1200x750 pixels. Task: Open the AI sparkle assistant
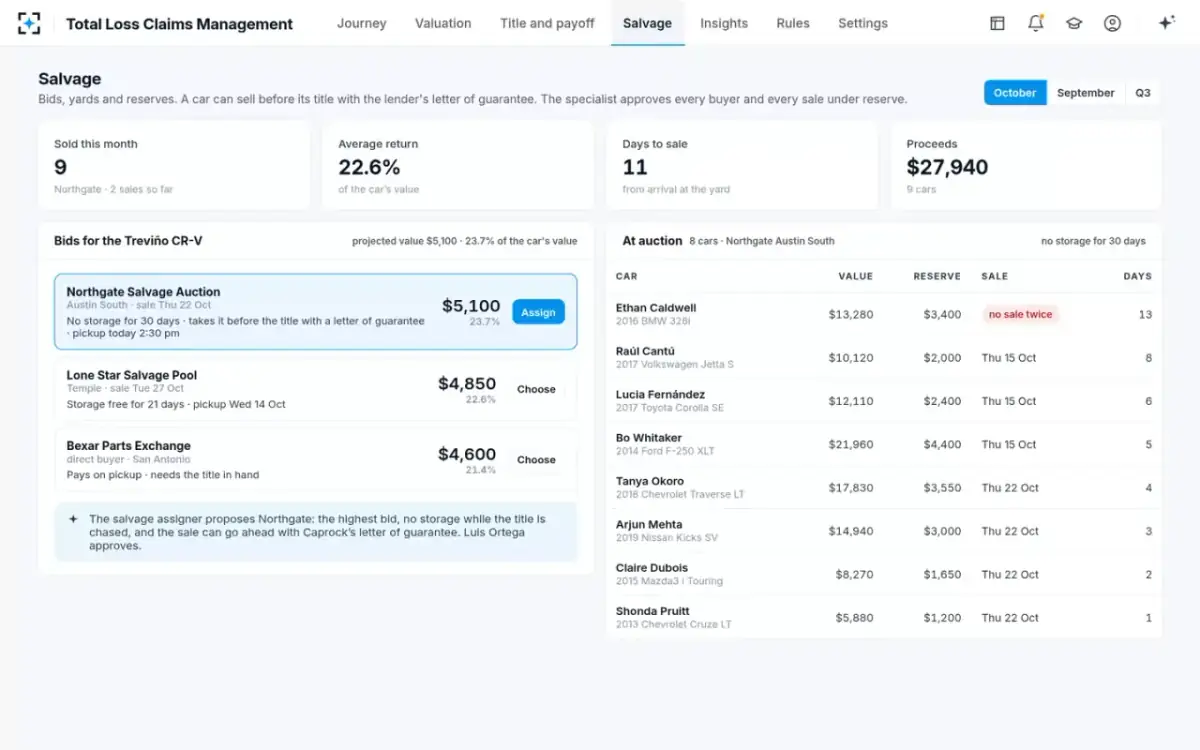click(1166, 23)
